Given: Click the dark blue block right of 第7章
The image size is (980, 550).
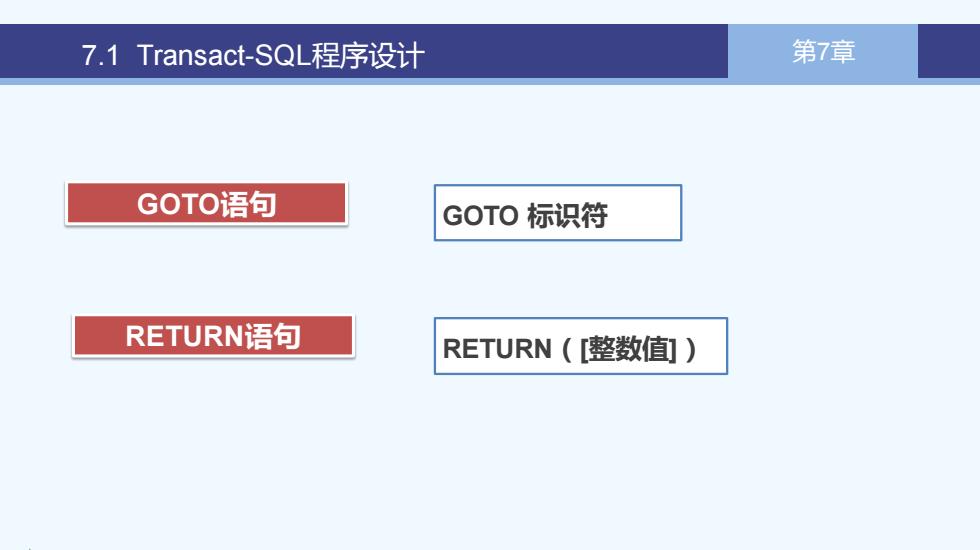Looking at the screenshot, I should click(x=949, y=51).
